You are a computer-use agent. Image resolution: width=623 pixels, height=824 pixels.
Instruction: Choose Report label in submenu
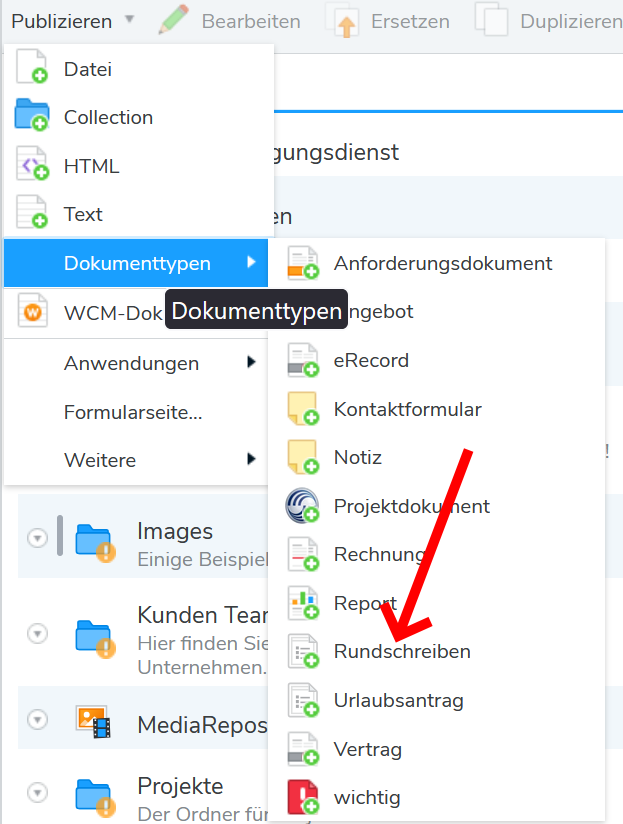click(365, 603)
